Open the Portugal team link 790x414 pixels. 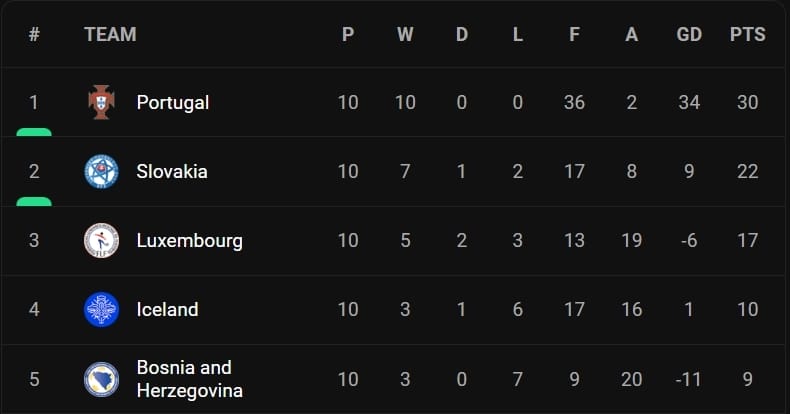172,102
